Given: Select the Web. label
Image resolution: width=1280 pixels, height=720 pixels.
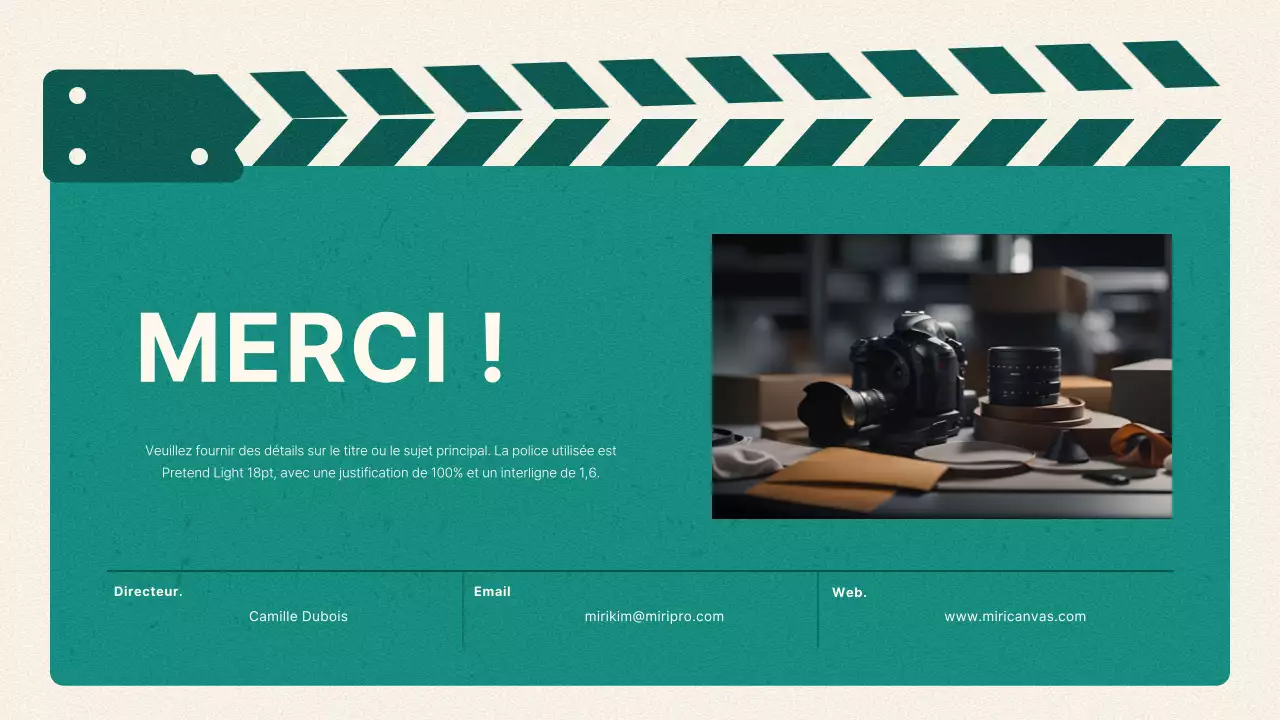Looking at the screenshot, I should 850,592.
